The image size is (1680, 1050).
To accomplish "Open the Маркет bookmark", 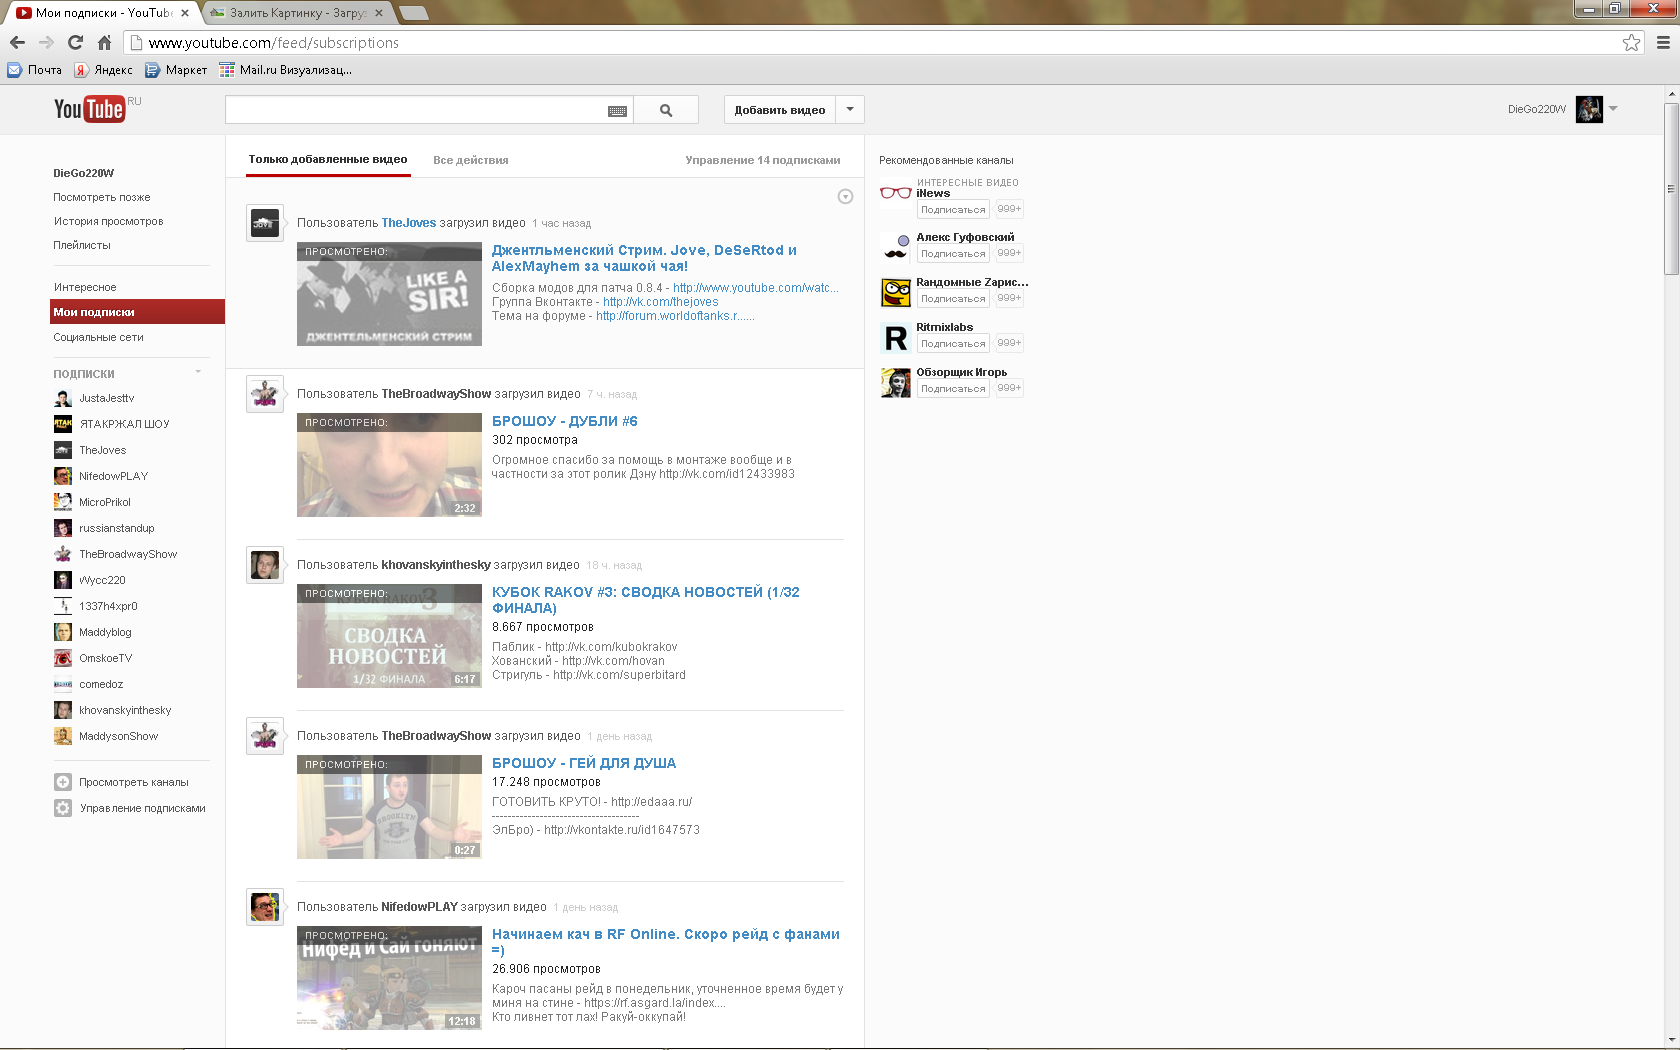I will pos(177,70).
